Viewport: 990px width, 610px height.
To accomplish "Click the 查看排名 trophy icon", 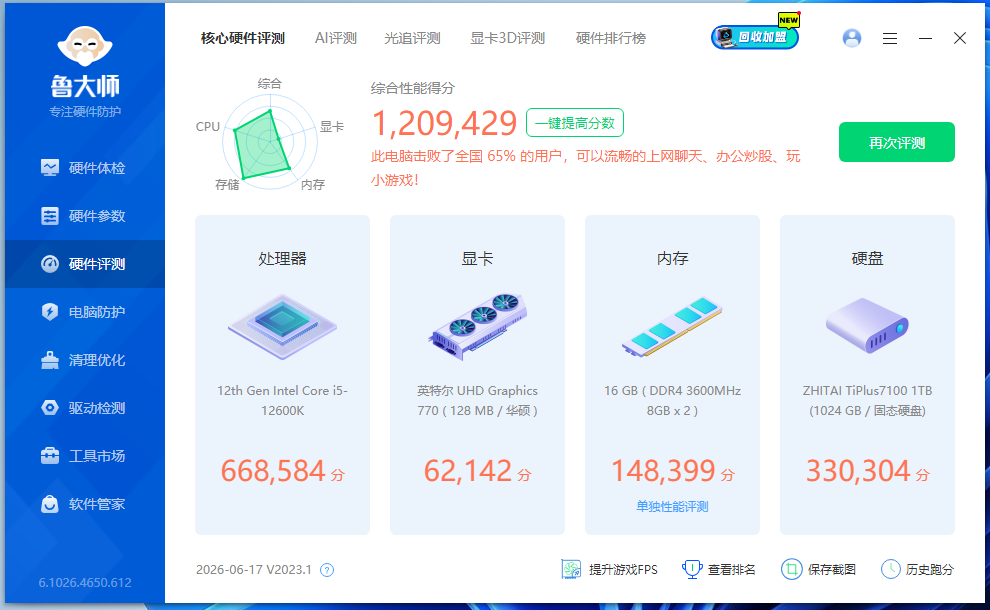I will tap(692, 570).
